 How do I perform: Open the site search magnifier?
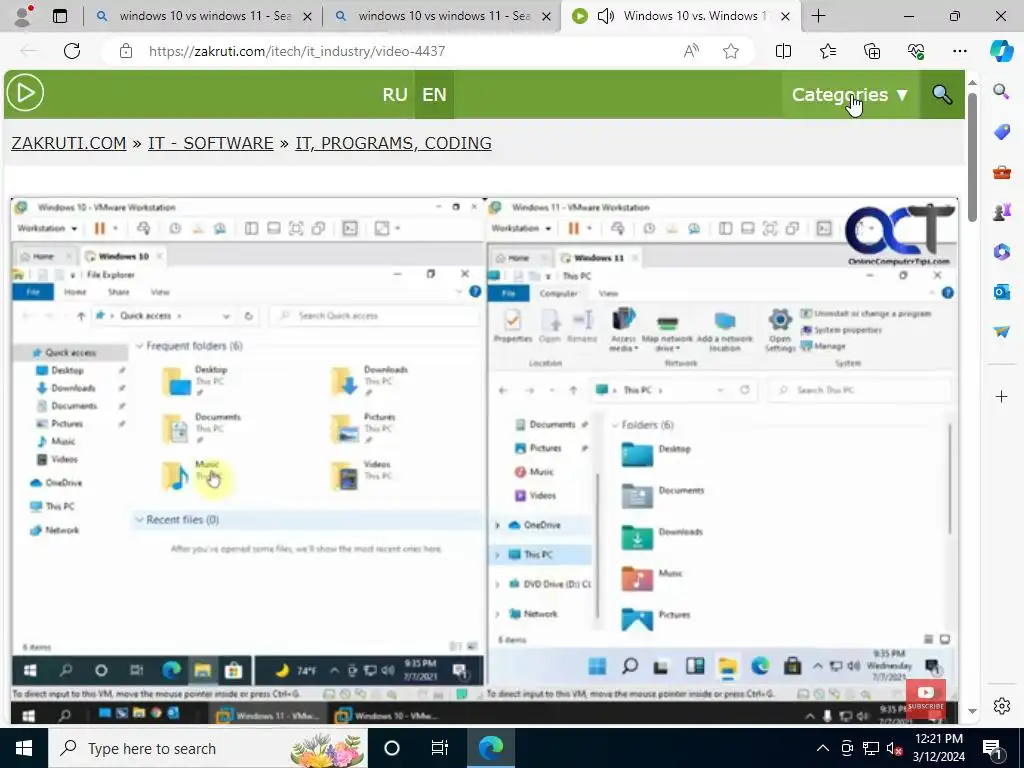pos(942,95)
